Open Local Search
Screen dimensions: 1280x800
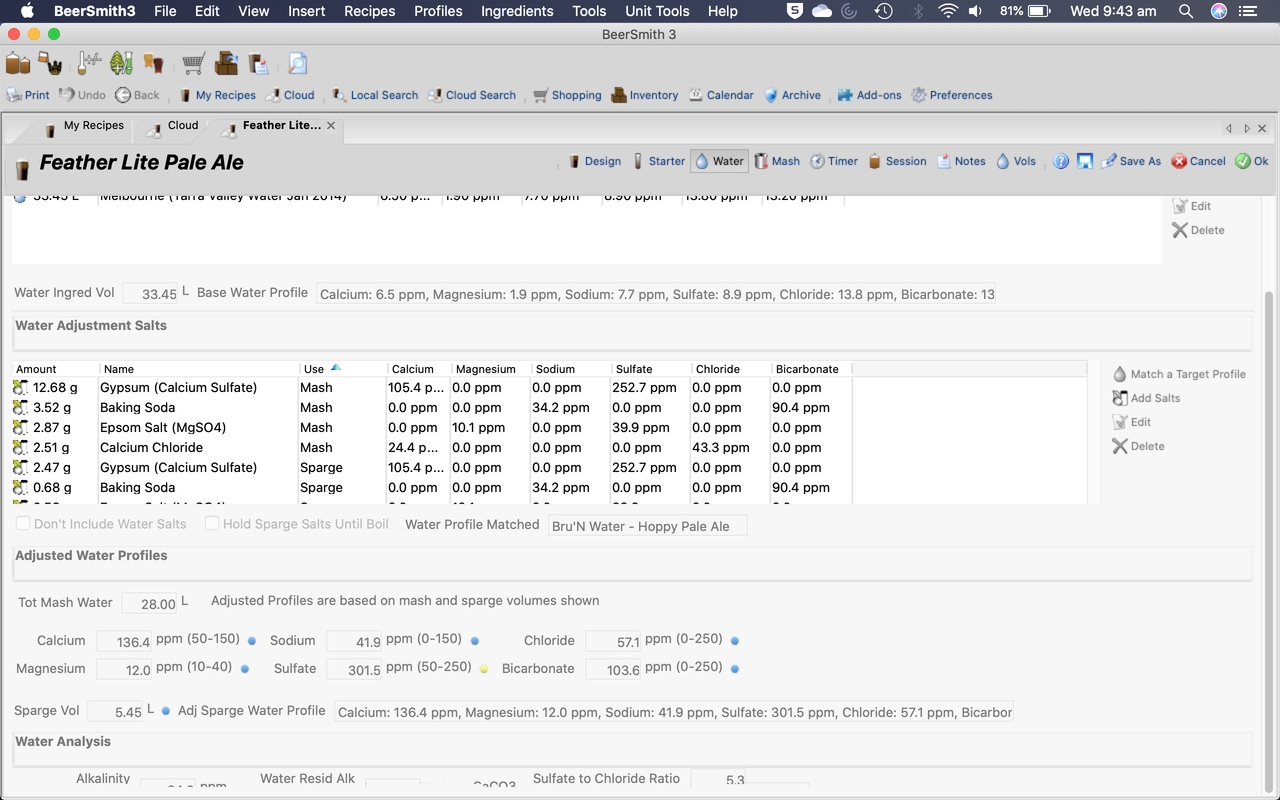click(x=375, y=95)
